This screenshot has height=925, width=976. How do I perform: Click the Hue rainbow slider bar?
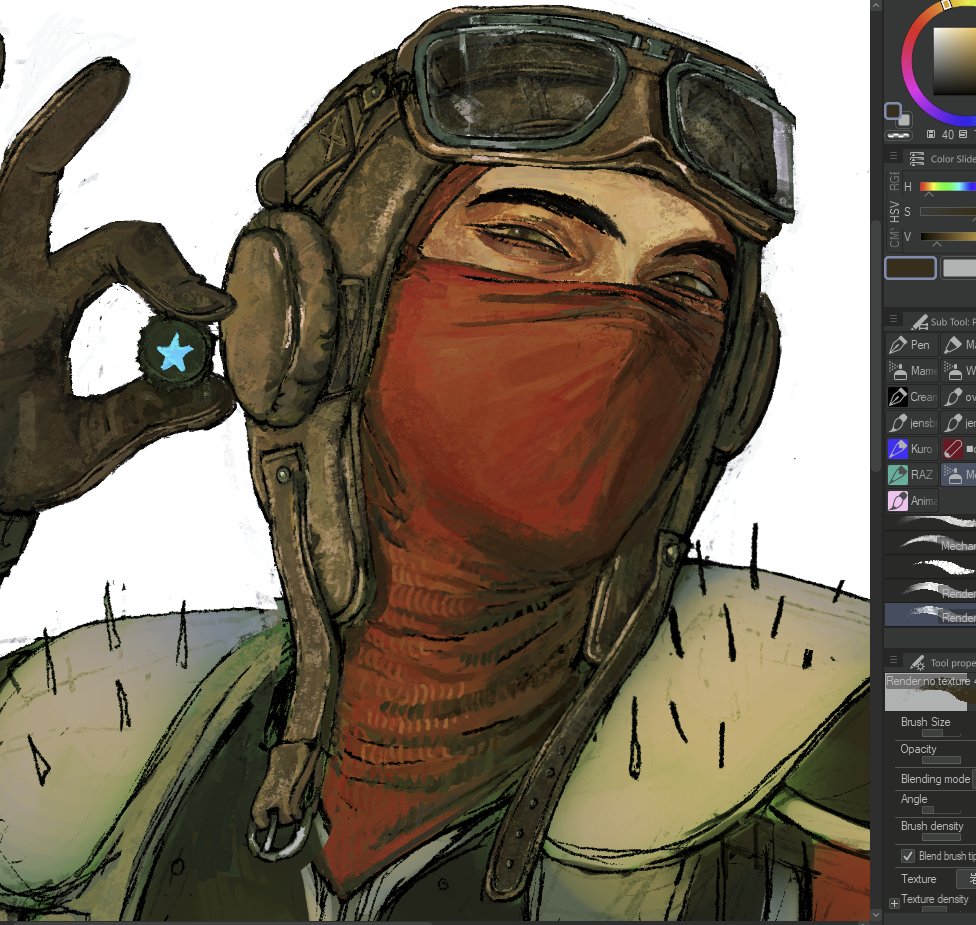(x=947, y=187)
